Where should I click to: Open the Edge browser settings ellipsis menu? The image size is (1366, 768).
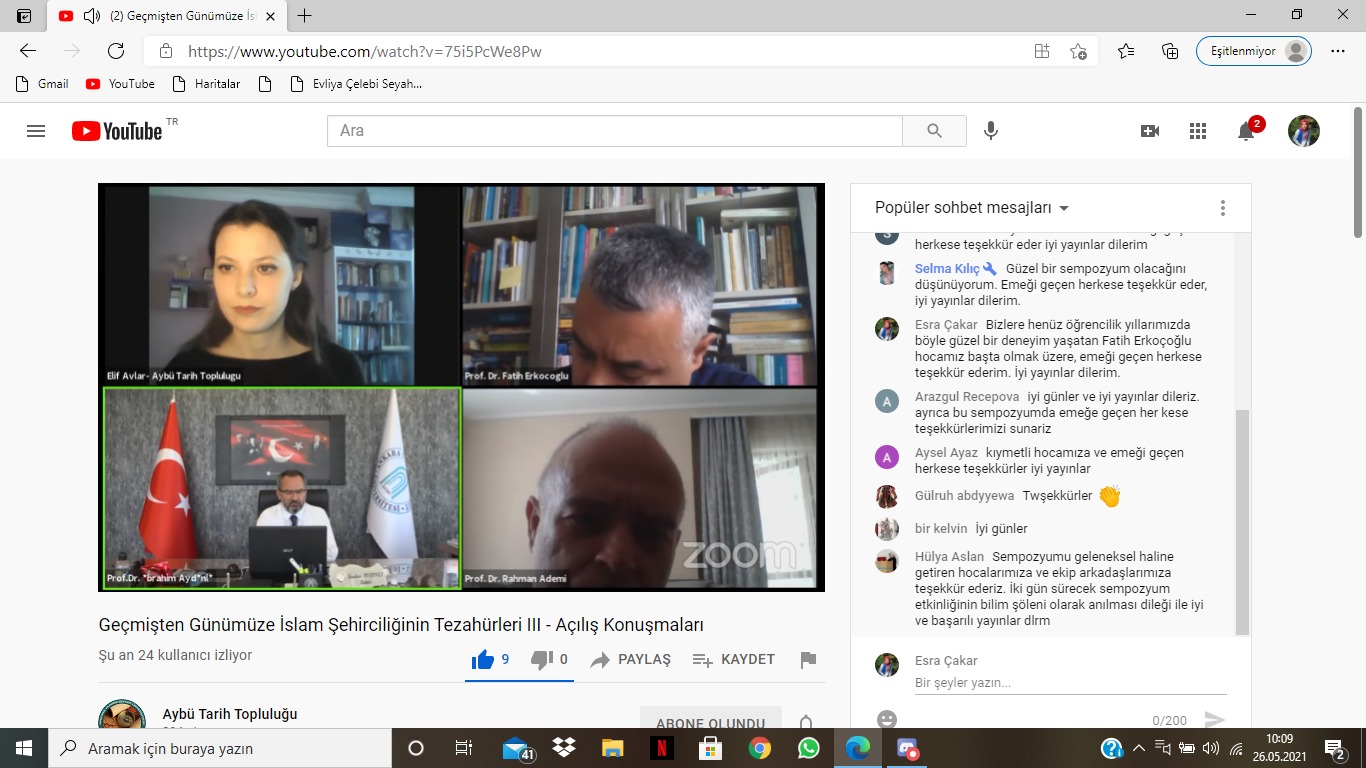1338,51
